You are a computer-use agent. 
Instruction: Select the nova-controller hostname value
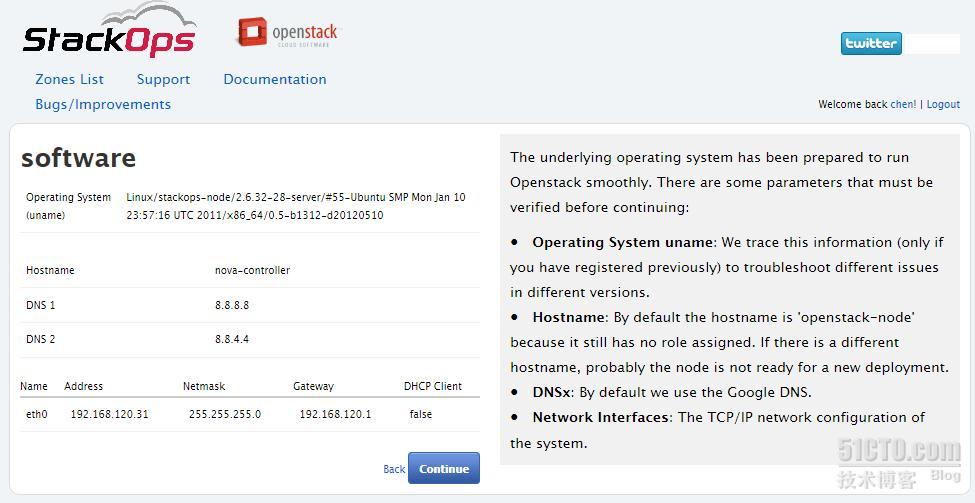pyautogui.click(x=252, y=270)
